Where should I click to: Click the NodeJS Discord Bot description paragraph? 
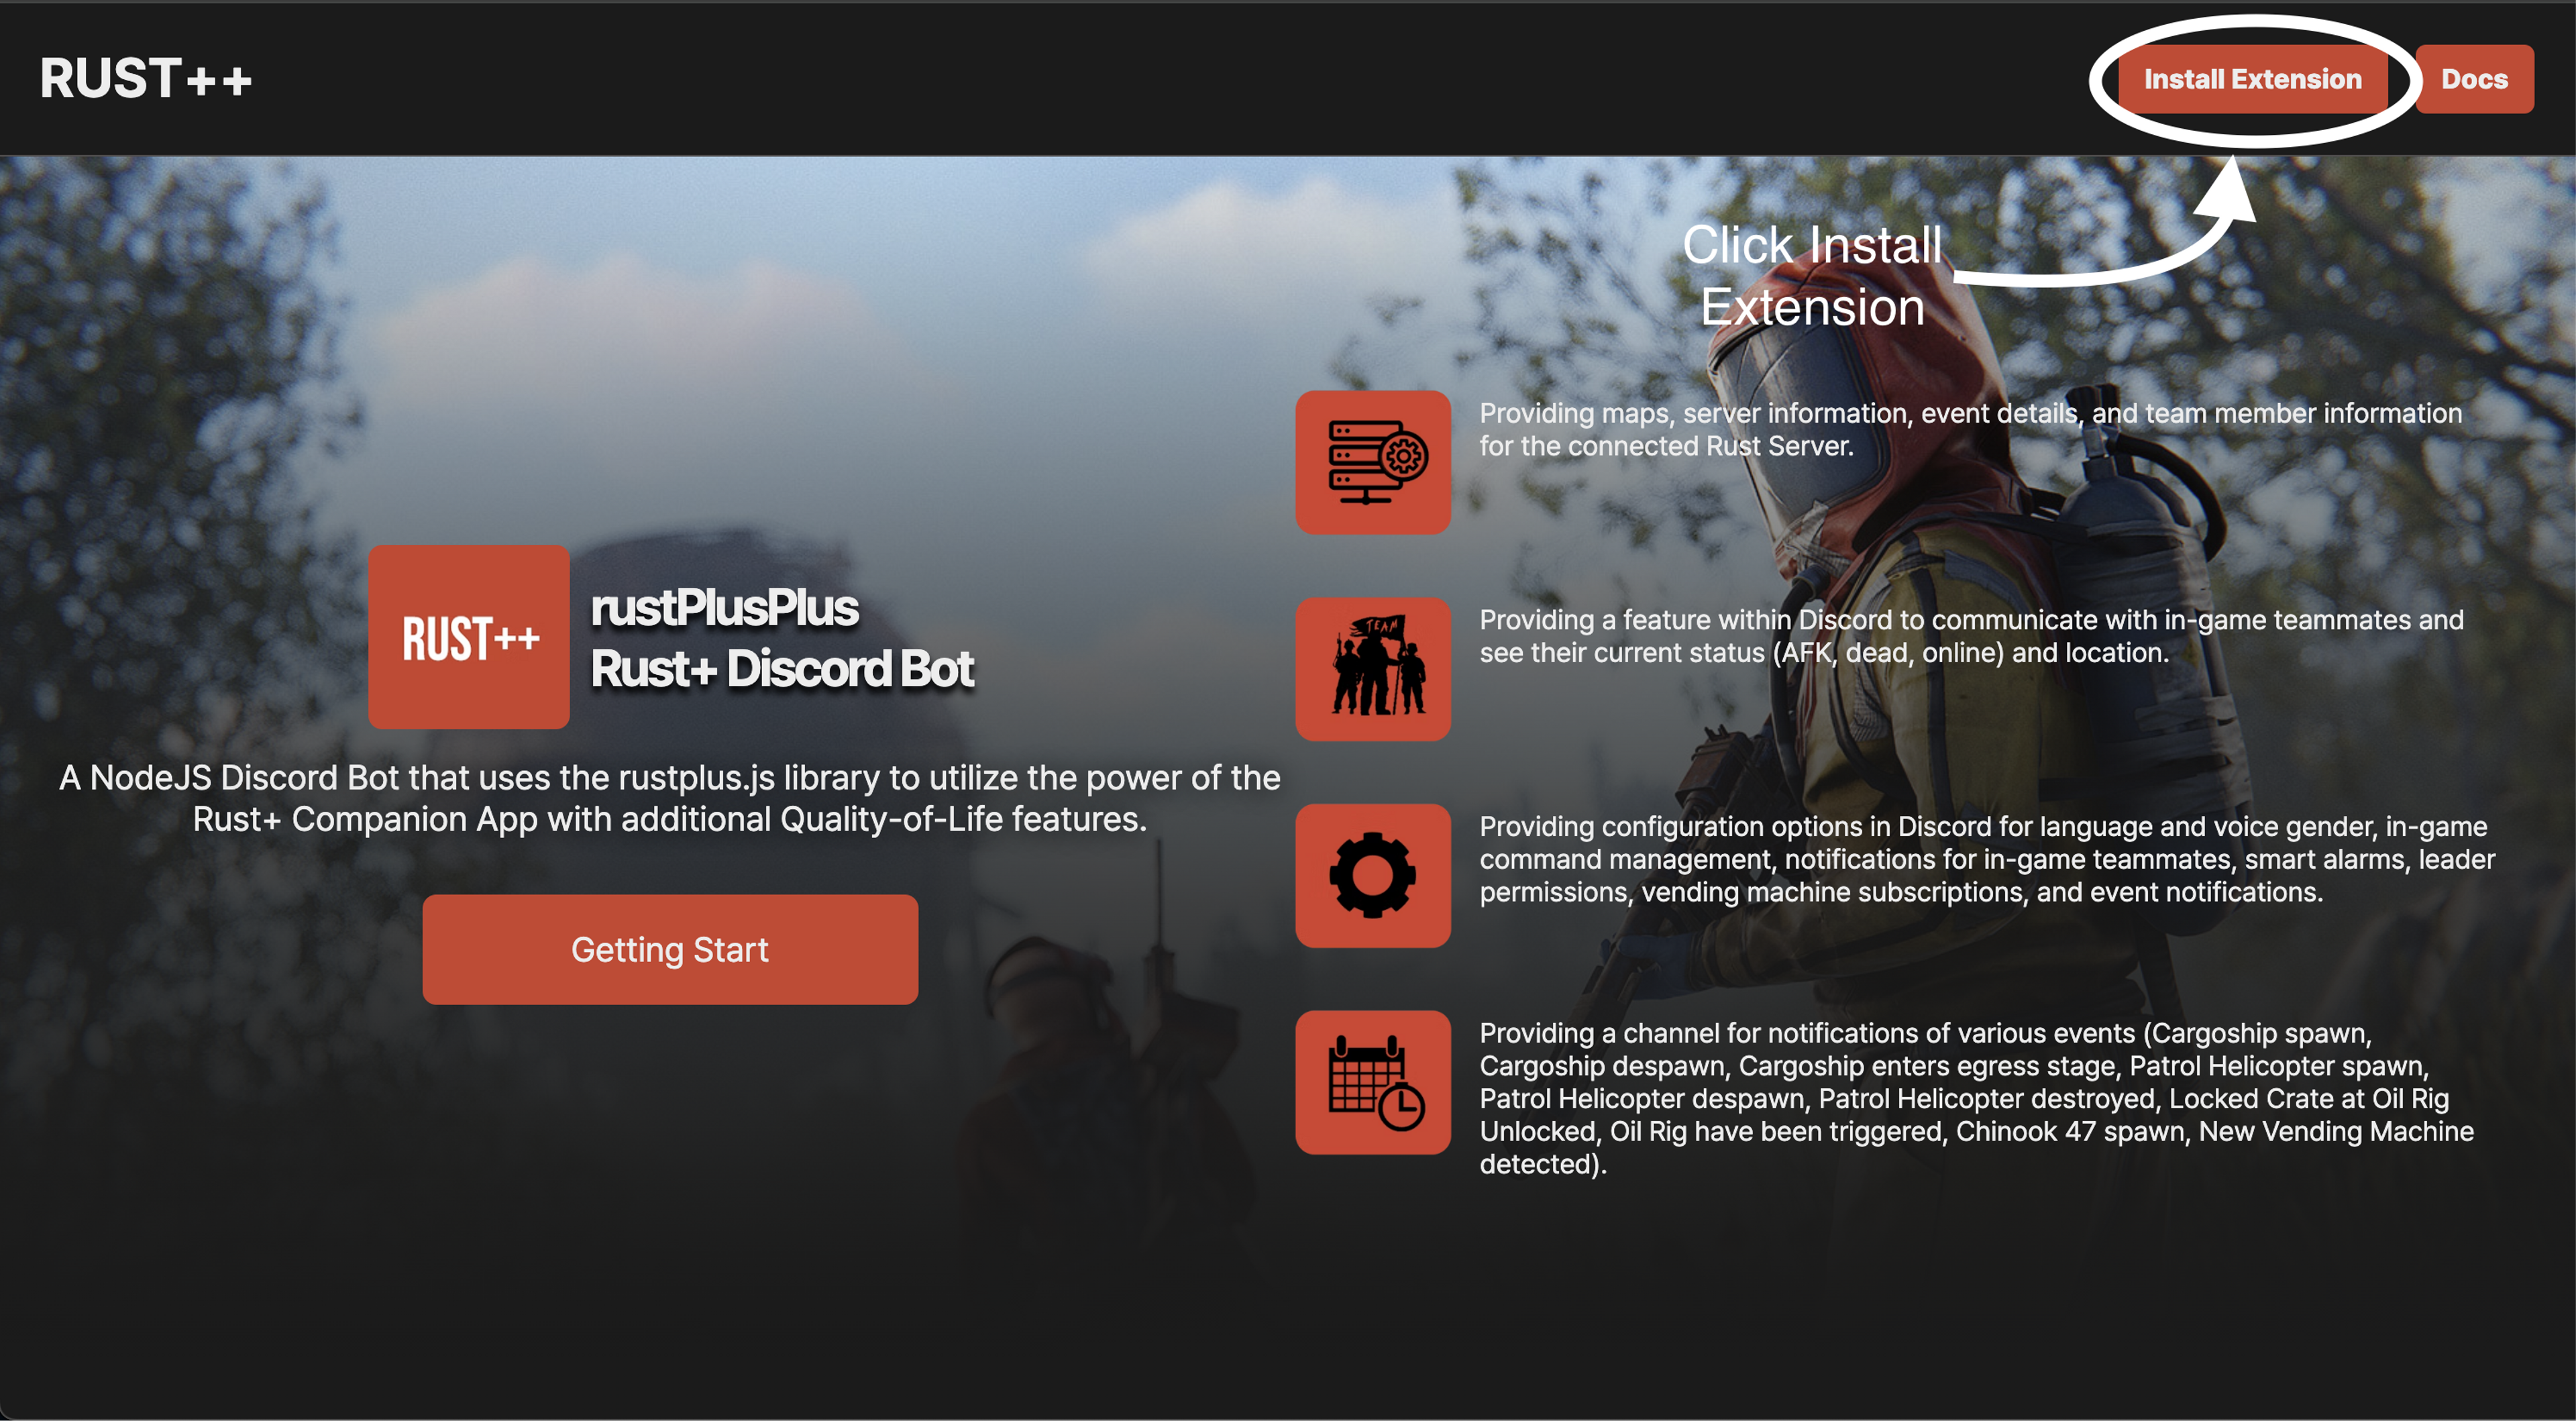click(x=670, y=798)
